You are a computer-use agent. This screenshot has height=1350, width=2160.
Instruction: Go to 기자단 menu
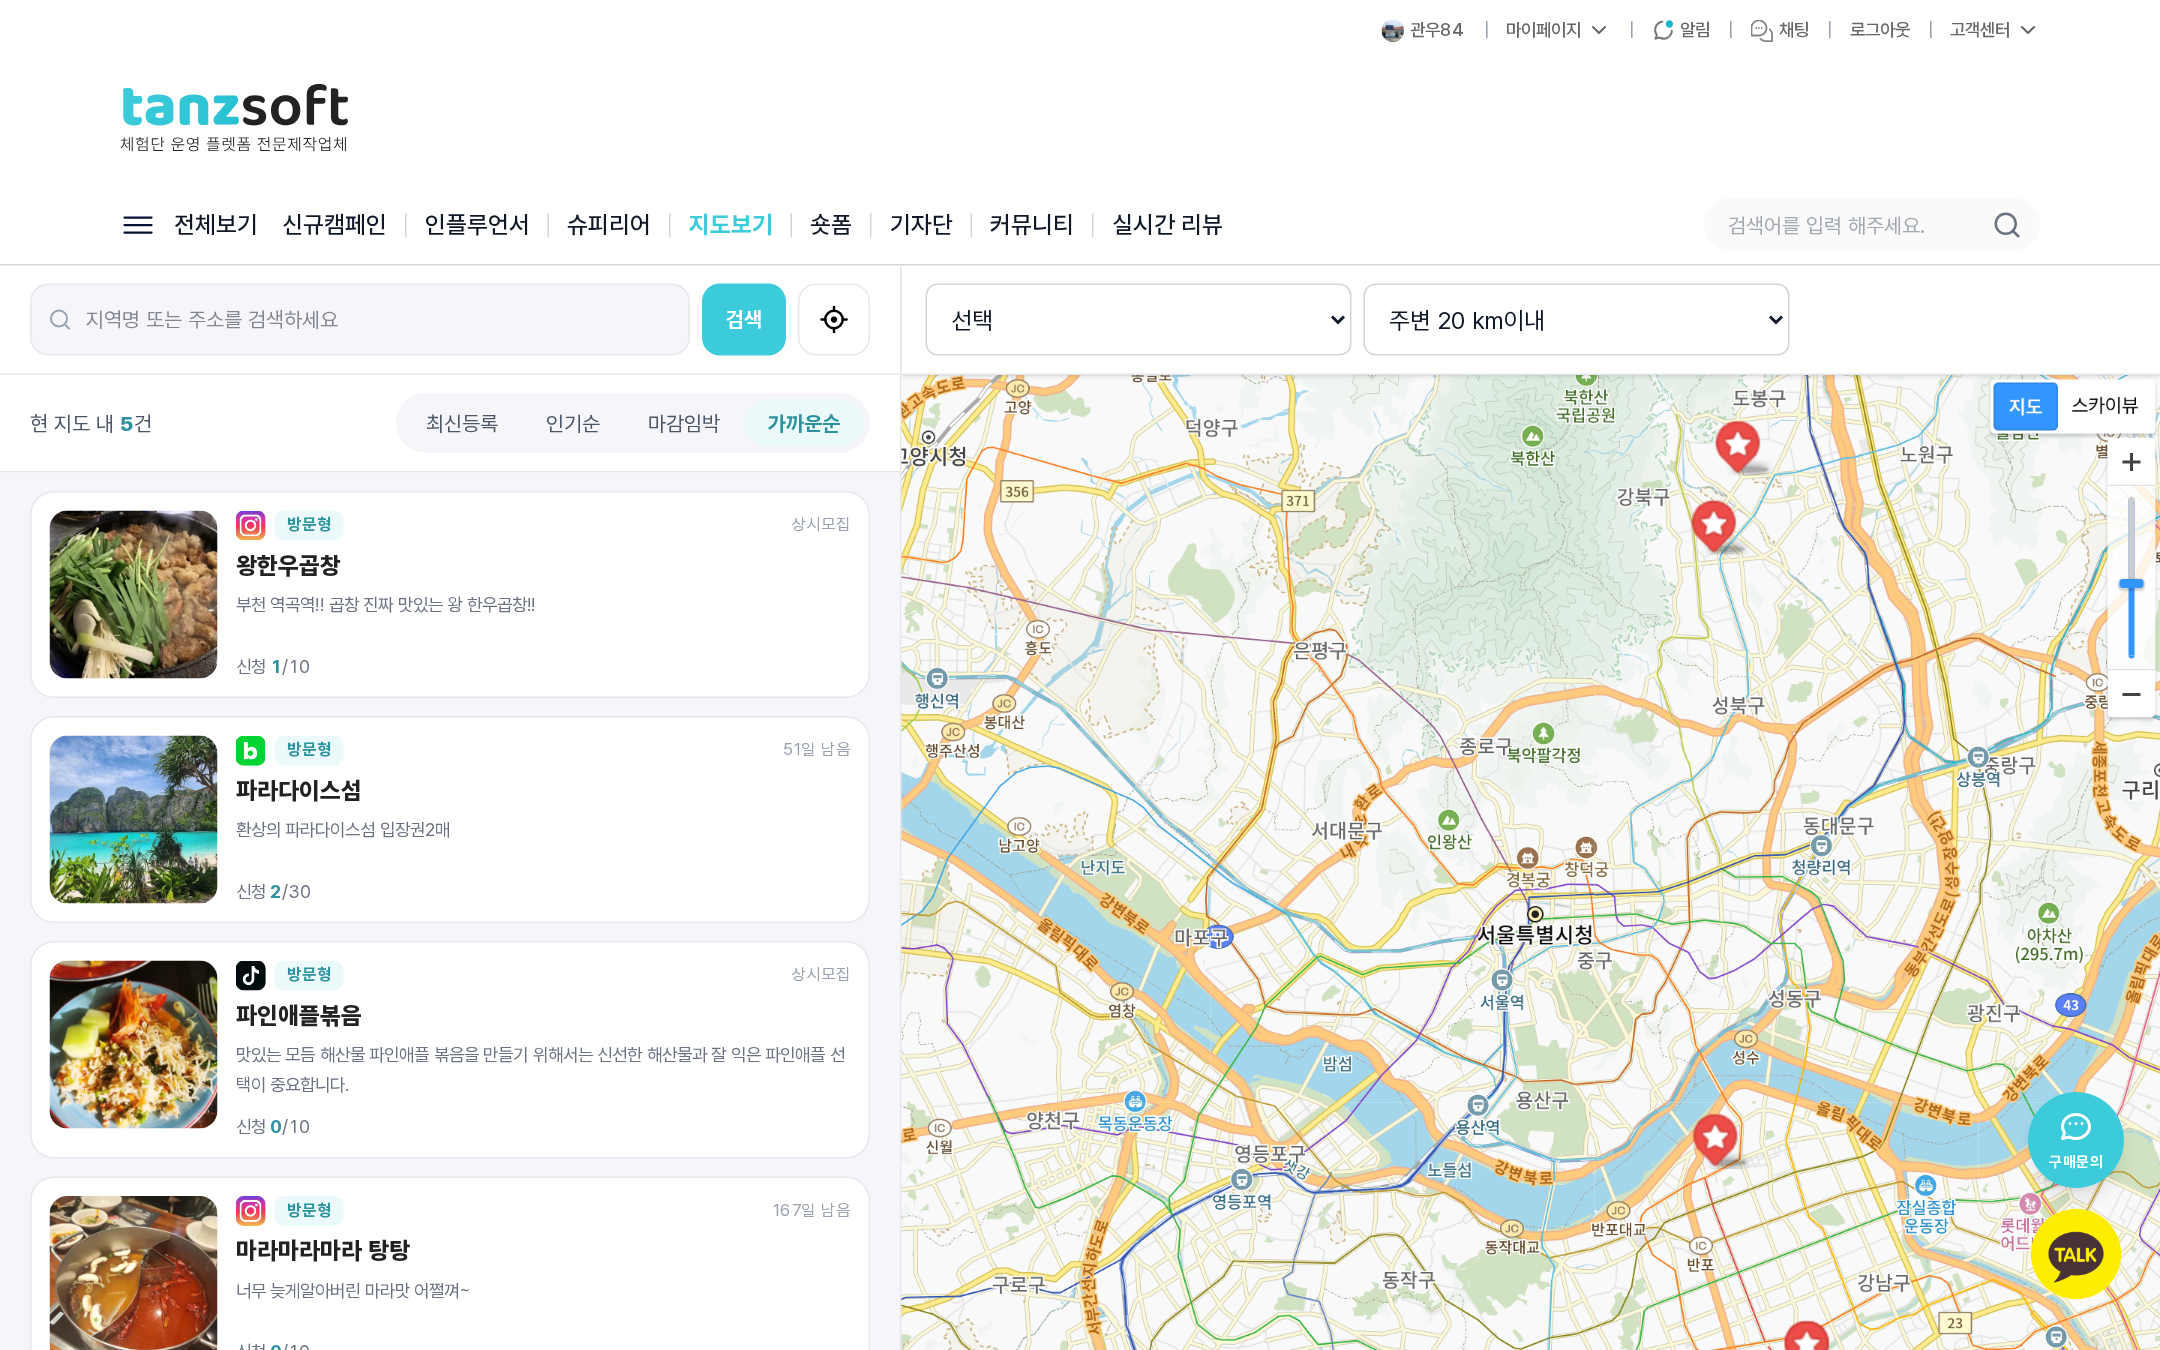coord(921,225)
